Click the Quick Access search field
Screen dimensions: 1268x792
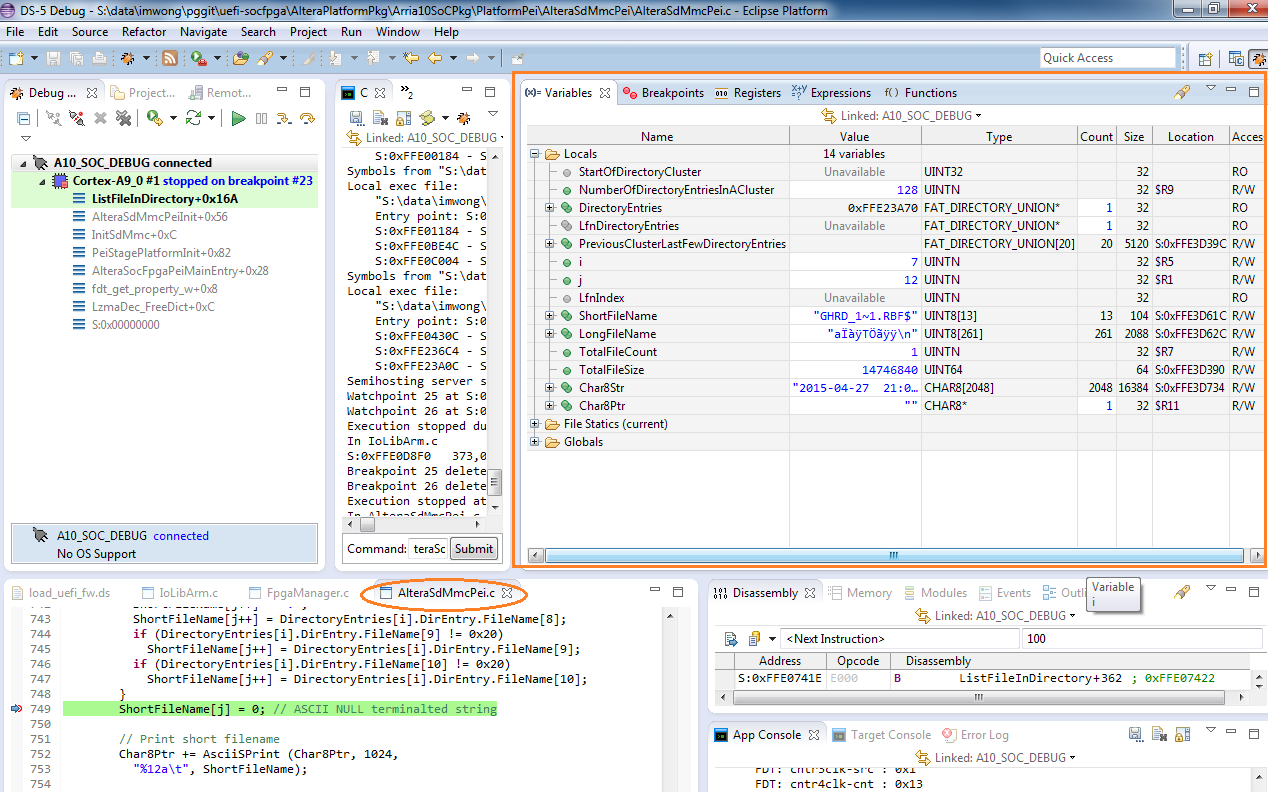click(1107, 58)
